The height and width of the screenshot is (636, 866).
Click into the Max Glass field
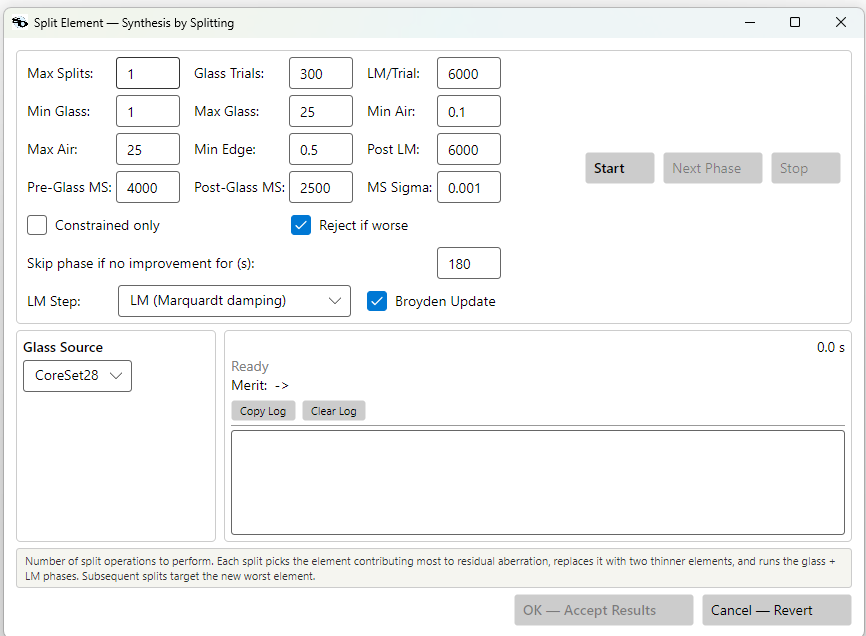[321, 111]
